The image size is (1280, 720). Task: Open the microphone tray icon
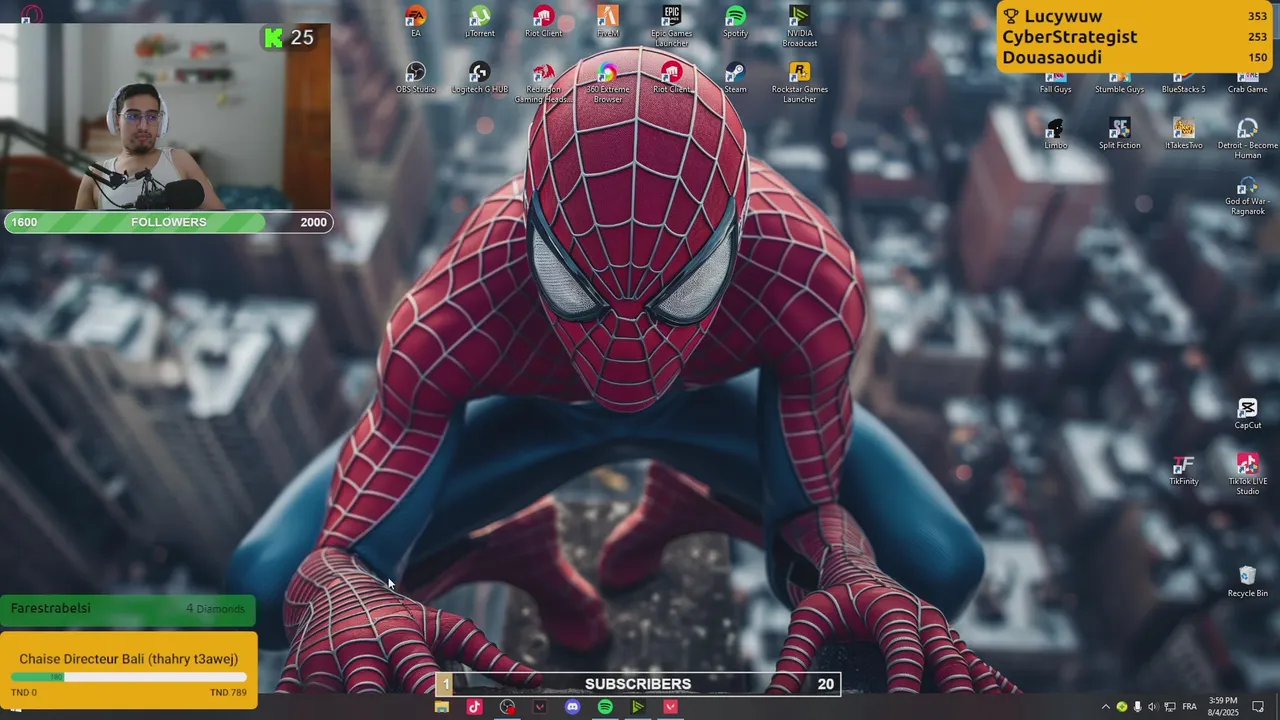click(x=1137, y=707)
